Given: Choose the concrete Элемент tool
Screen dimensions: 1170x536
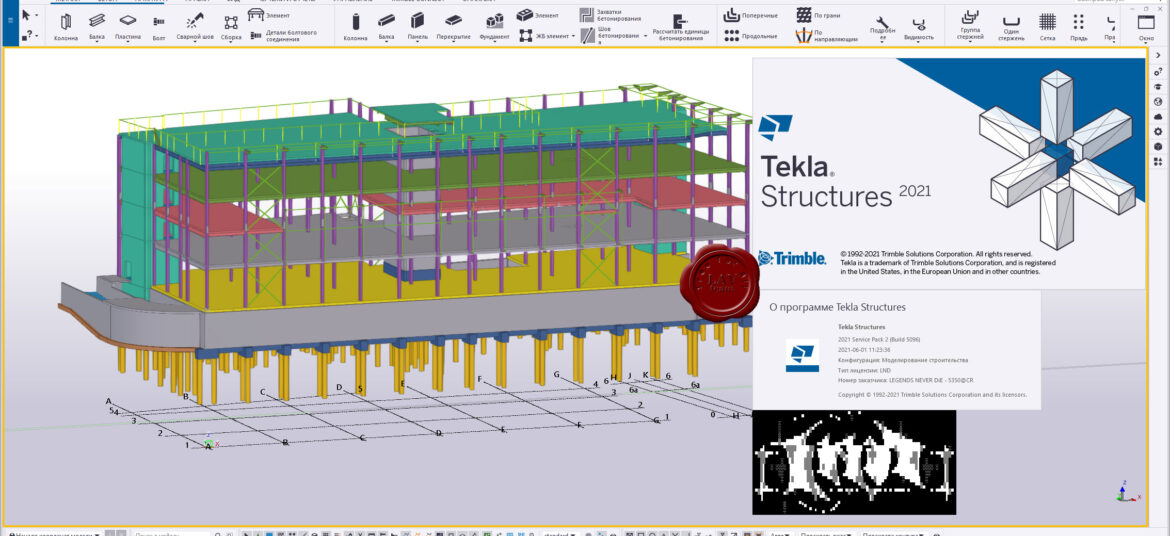Looking at the screenshot, I should [536, 15].
